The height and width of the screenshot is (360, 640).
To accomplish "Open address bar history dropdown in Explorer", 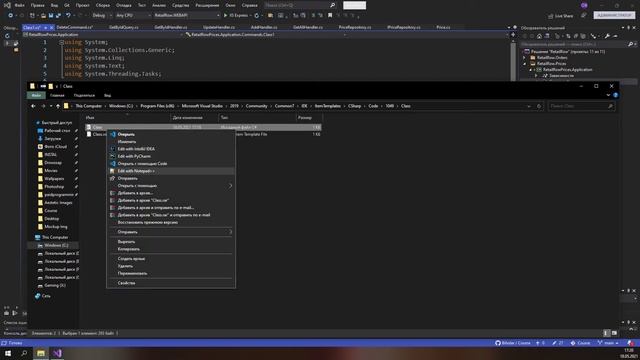I will pyautogui.click(x=529, y=106).
